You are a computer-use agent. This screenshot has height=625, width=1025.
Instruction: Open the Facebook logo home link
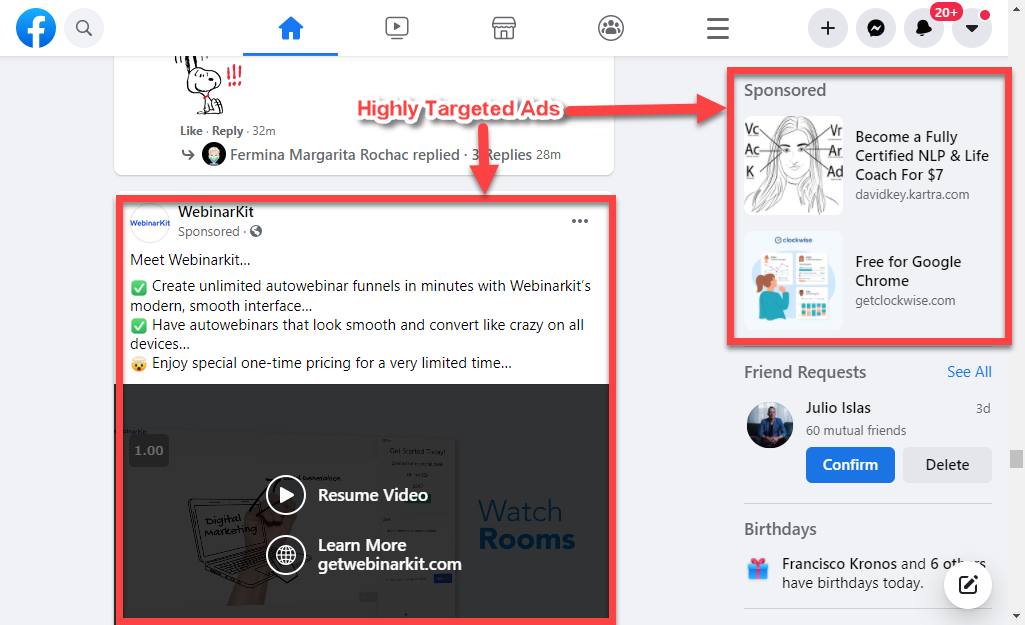click(36, 28)
